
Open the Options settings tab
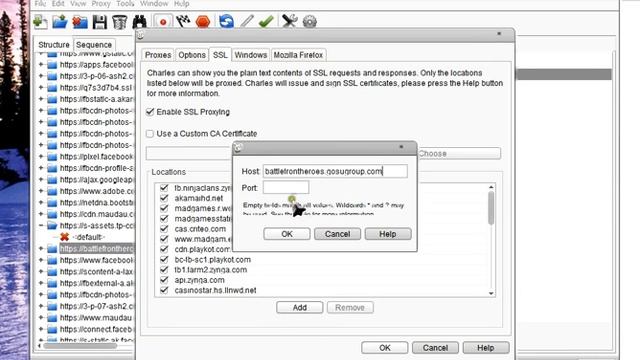click(192, 55)
